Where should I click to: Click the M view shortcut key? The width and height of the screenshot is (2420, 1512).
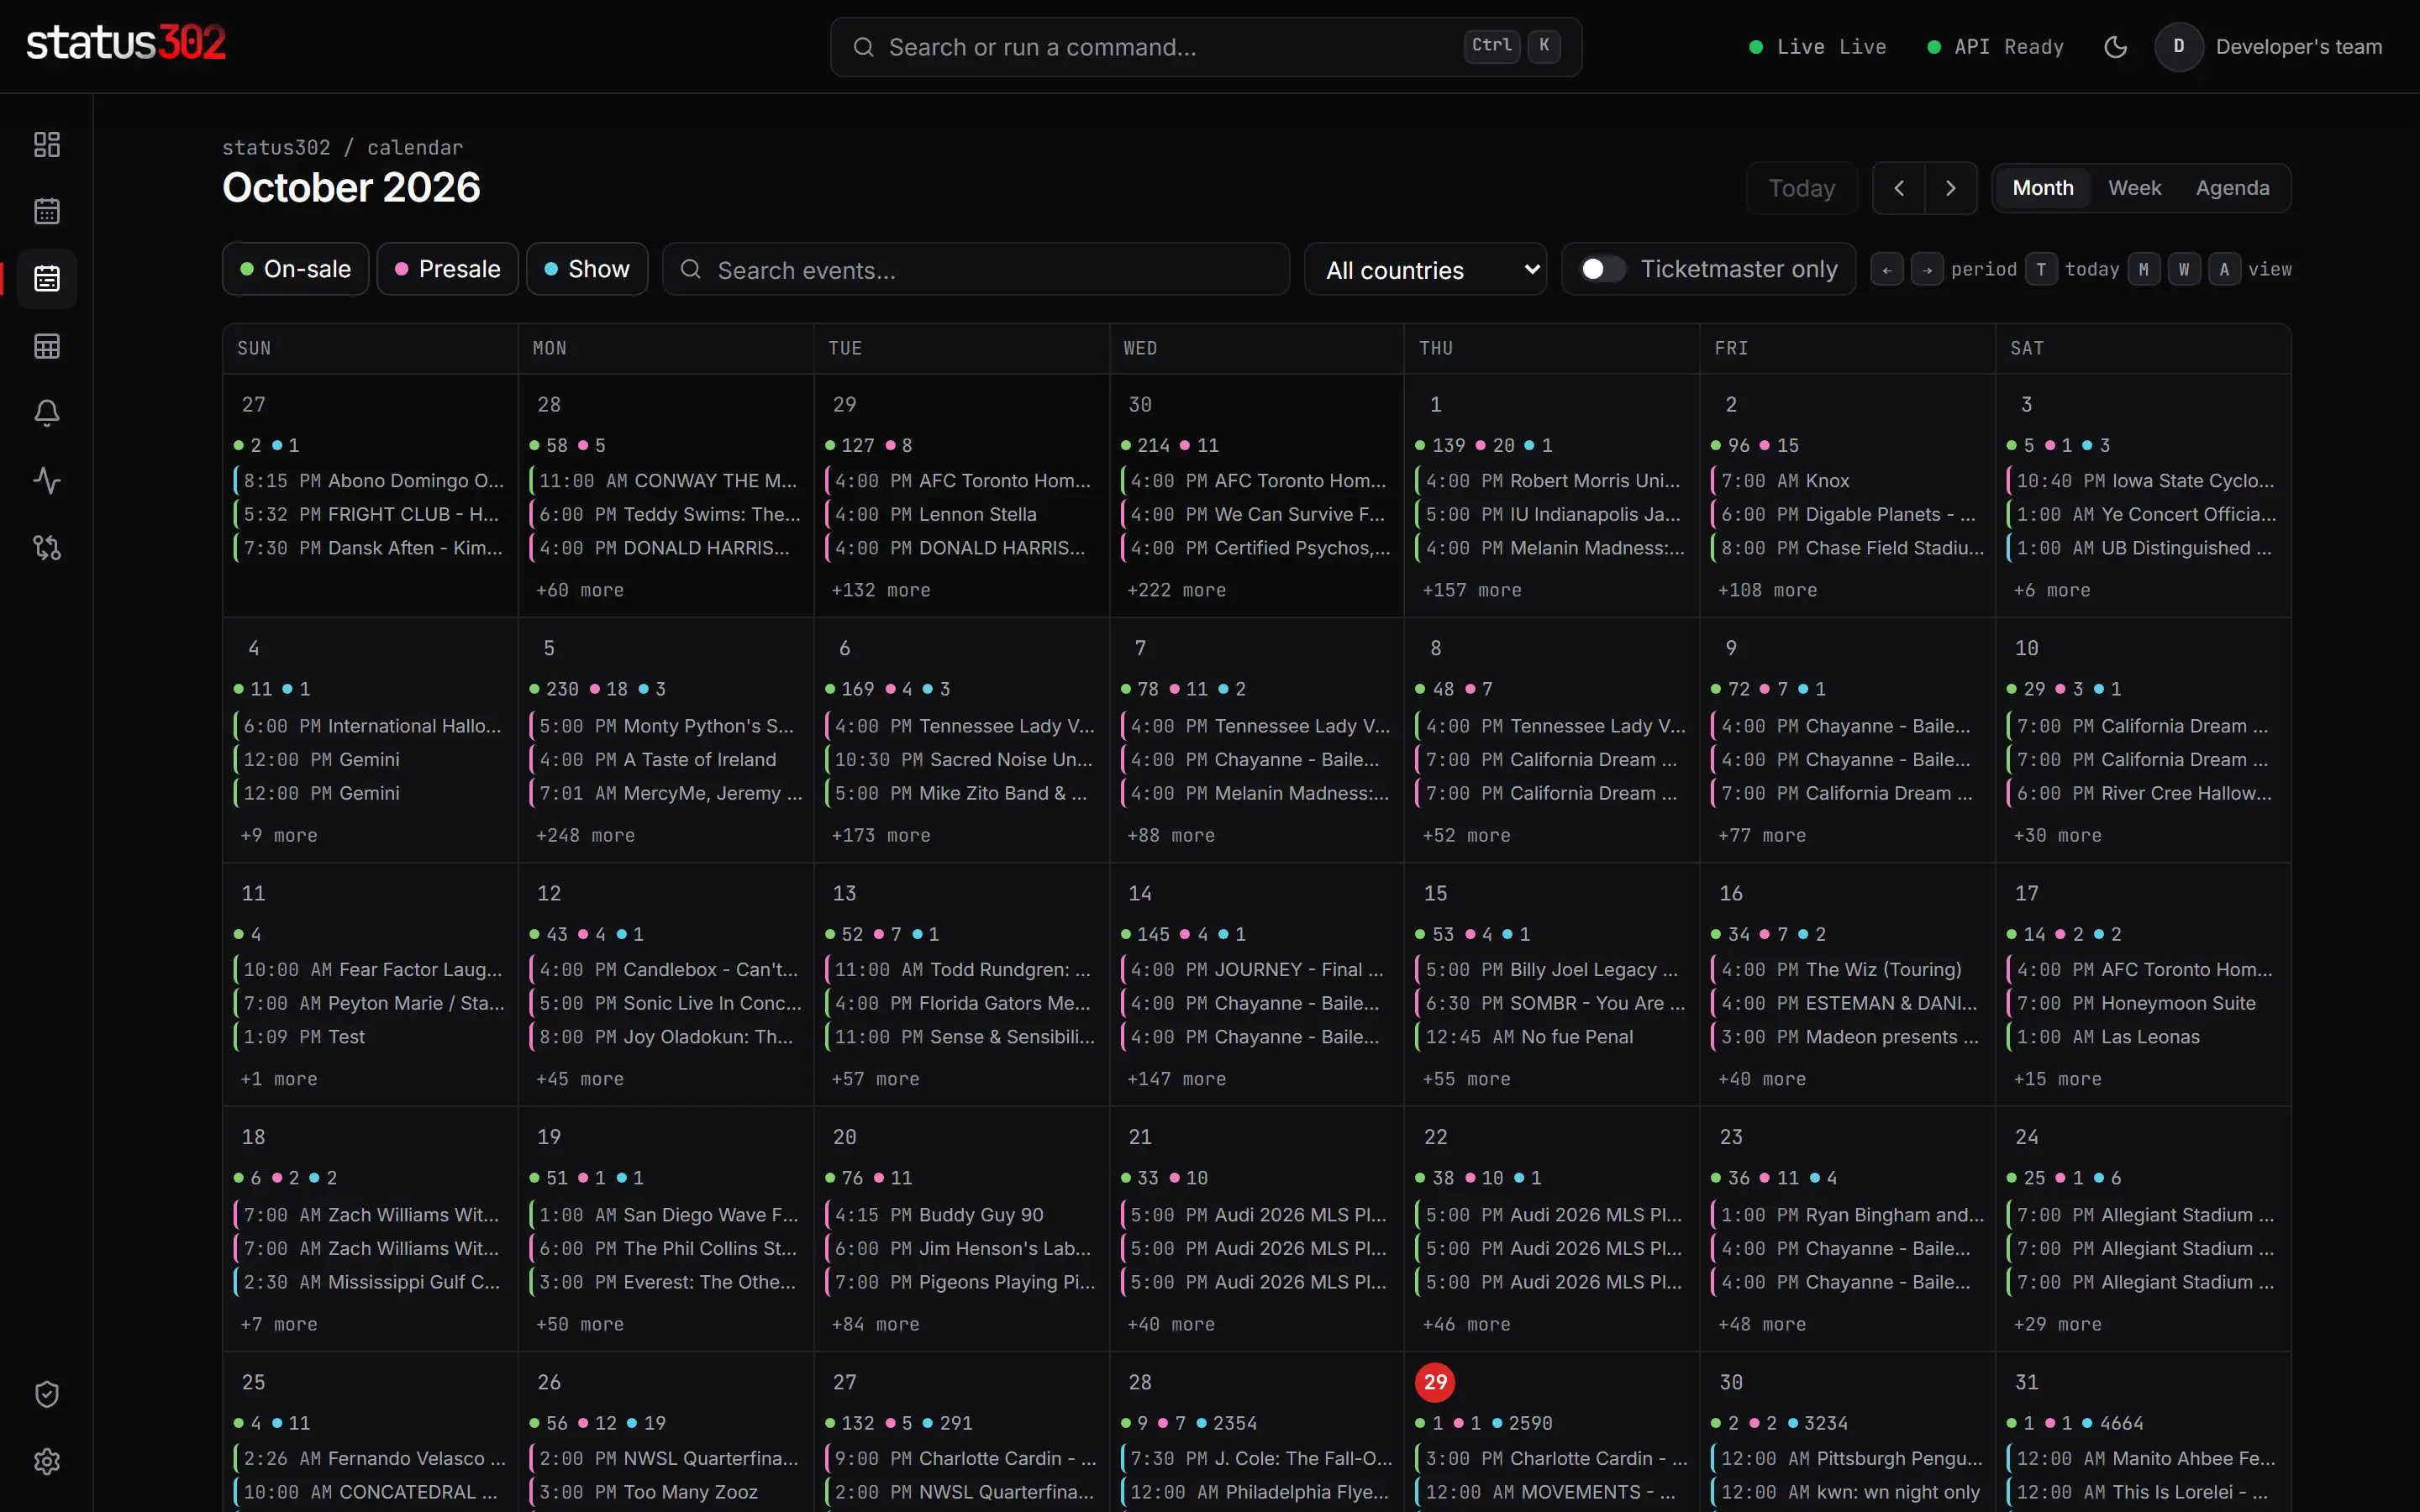(x=2144, y=269)
